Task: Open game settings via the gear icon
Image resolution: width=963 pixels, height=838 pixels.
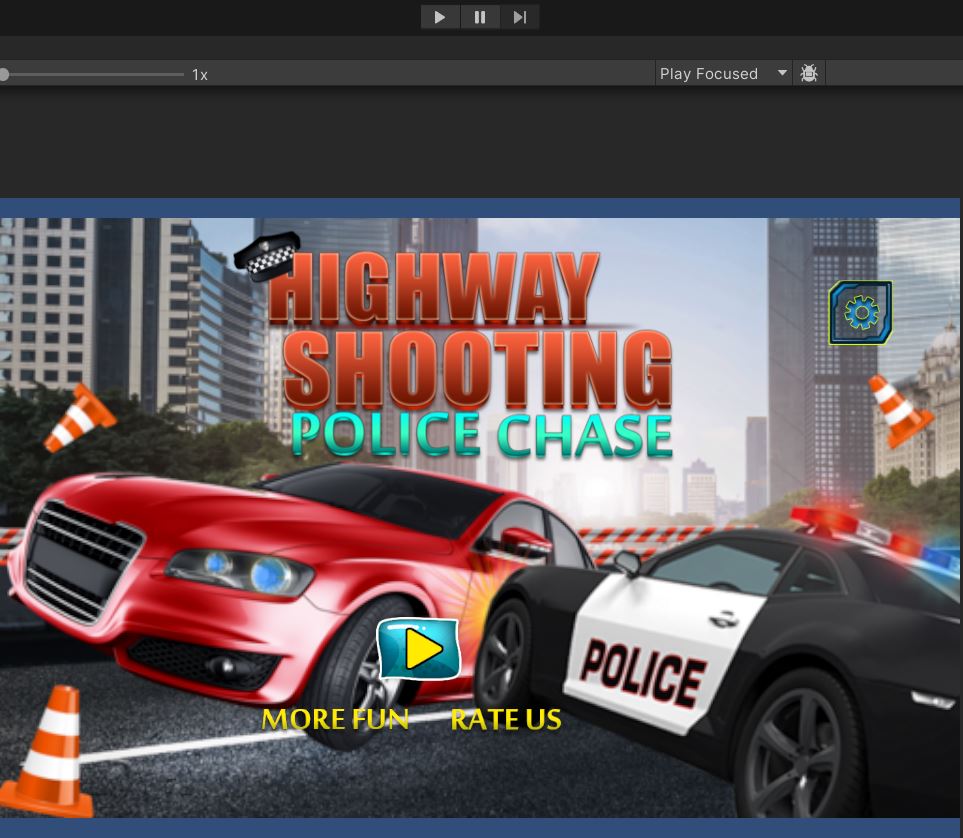Action: click(860, 313)
